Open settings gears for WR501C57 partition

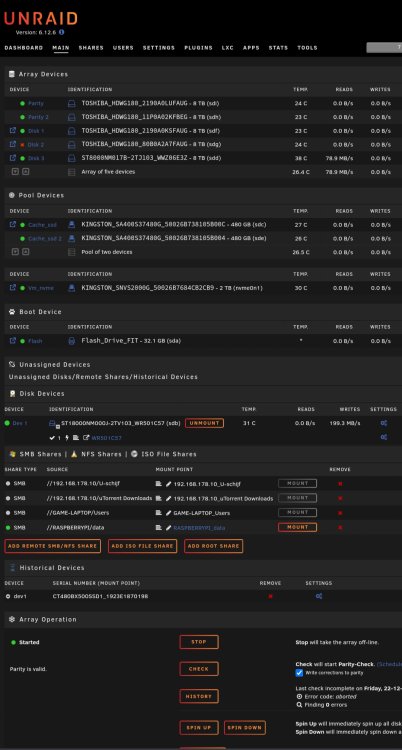click(384, 437)
